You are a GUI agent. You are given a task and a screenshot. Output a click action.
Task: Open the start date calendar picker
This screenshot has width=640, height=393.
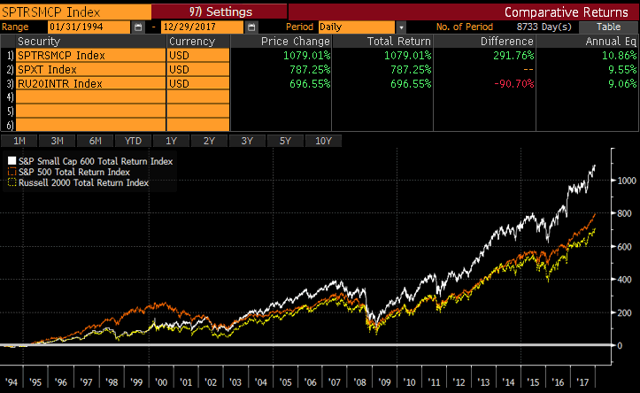coord(138,27)
